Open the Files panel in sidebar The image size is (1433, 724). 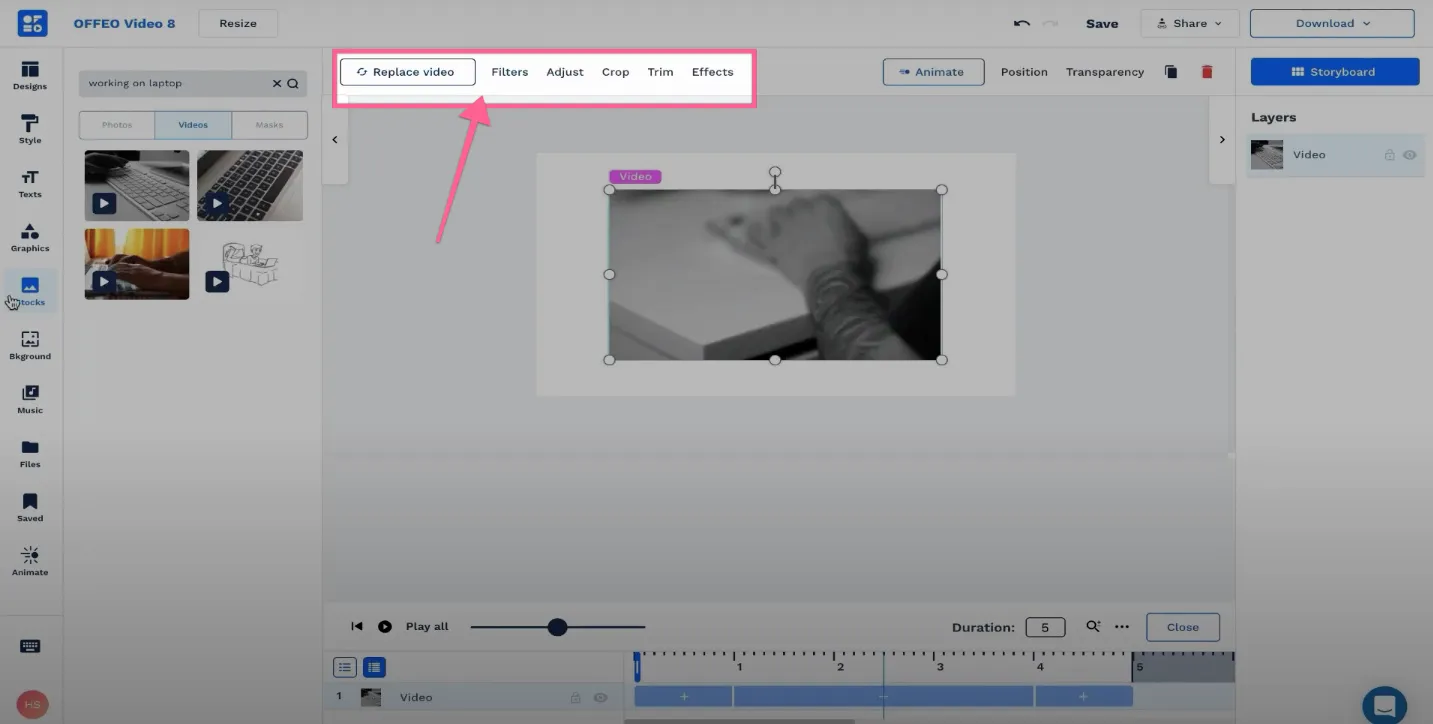pos(30,453)
